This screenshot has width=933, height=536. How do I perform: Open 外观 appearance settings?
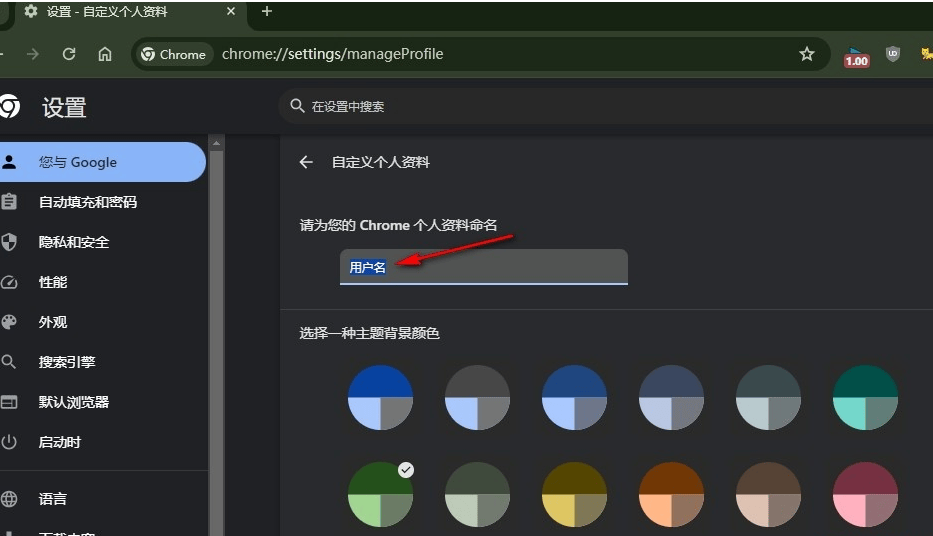click(x=53, y=322)
